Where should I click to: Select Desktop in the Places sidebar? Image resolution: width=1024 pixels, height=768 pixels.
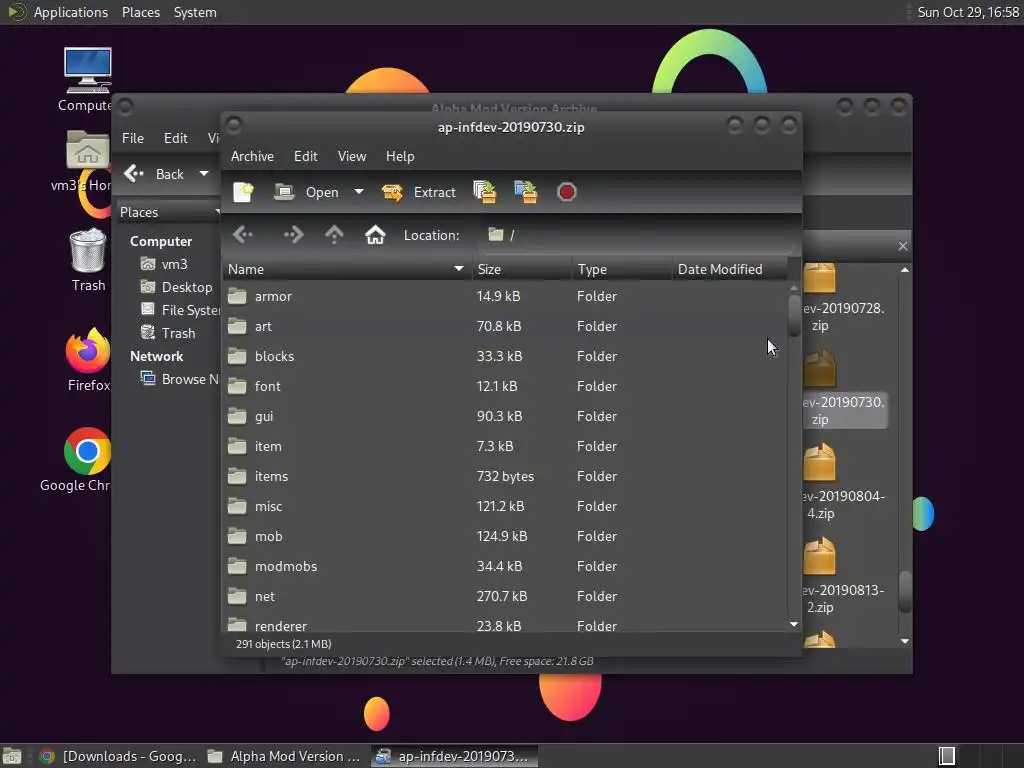point(176,287)
